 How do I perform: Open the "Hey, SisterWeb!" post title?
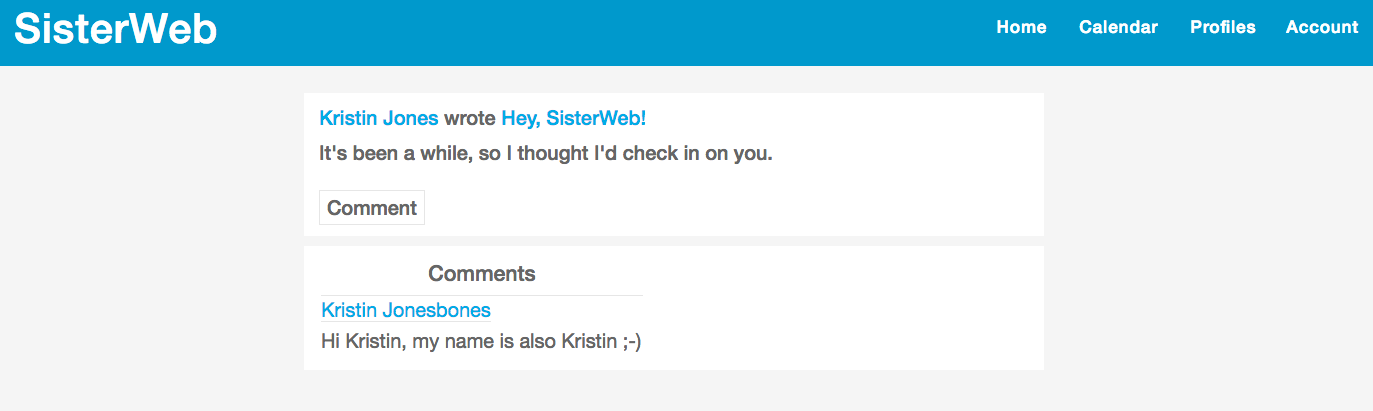coord(573,118)
